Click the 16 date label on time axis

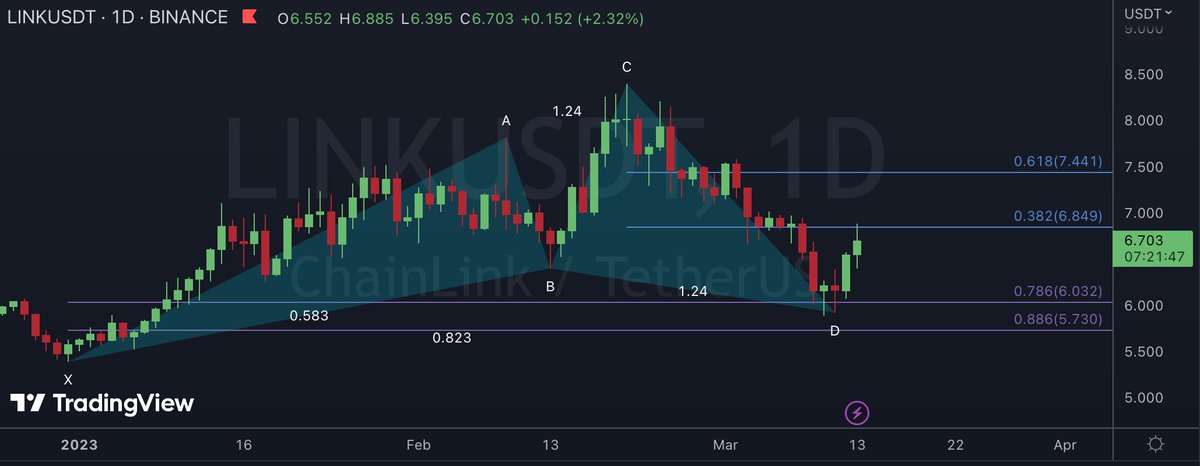pos(243,444)
